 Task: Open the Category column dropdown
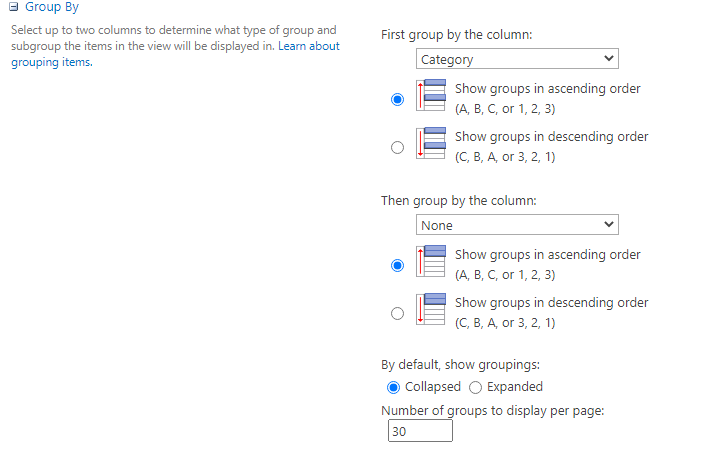point(517,59)
